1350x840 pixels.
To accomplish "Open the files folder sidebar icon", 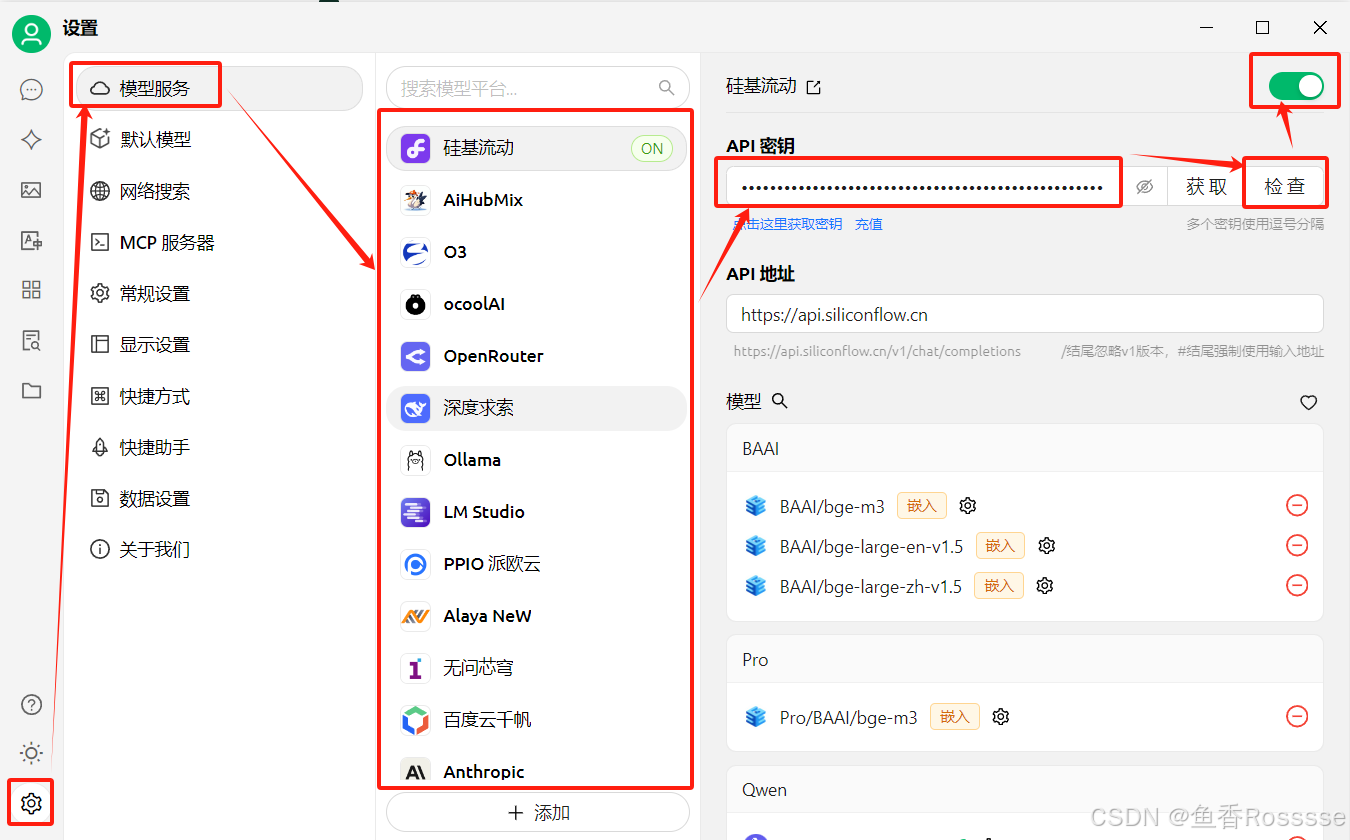I will tap(31, 390).
